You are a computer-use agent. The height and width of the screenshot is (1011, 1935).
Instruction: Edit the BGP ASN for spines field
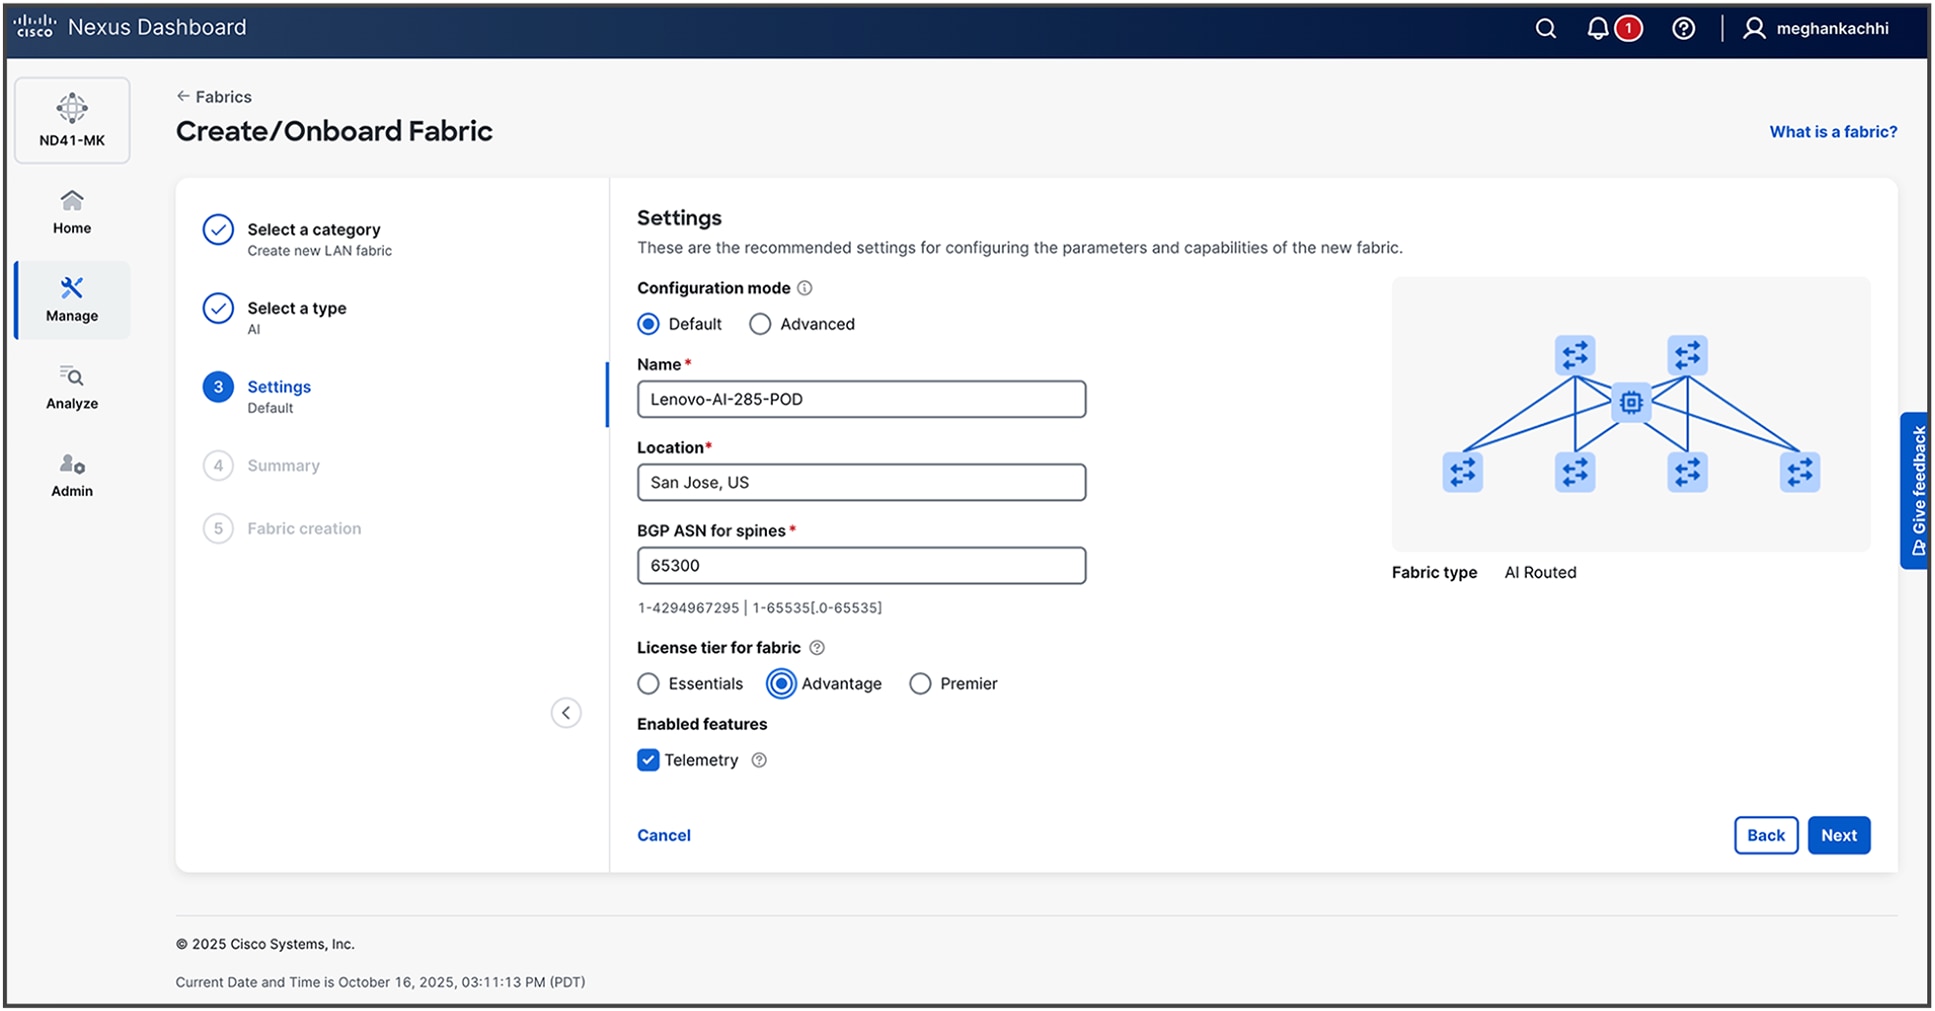(x=861, y=565)
